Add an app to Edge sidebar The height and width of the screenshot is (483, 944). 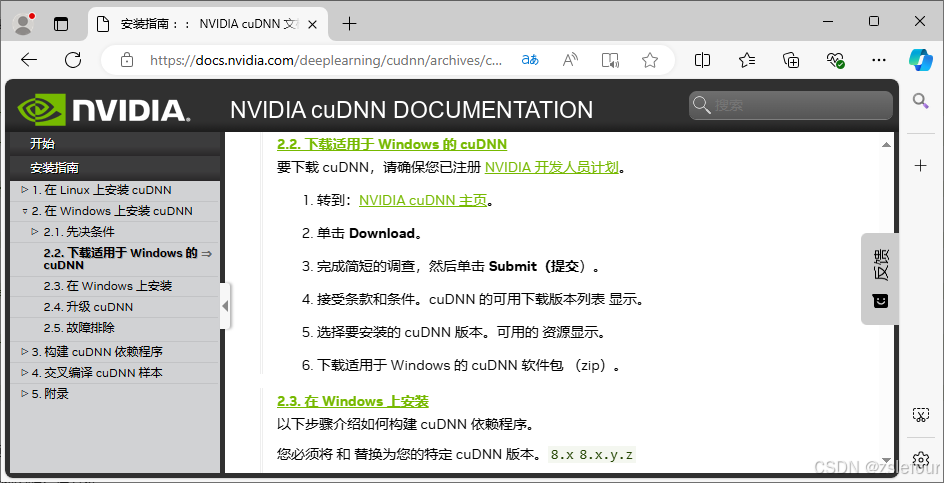click(921, 166)
